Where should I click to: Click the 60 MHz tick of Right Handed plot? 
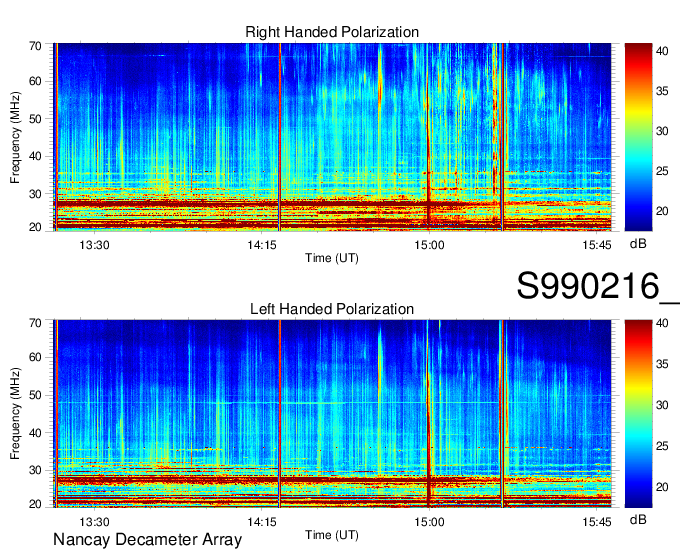click(35, 81)
